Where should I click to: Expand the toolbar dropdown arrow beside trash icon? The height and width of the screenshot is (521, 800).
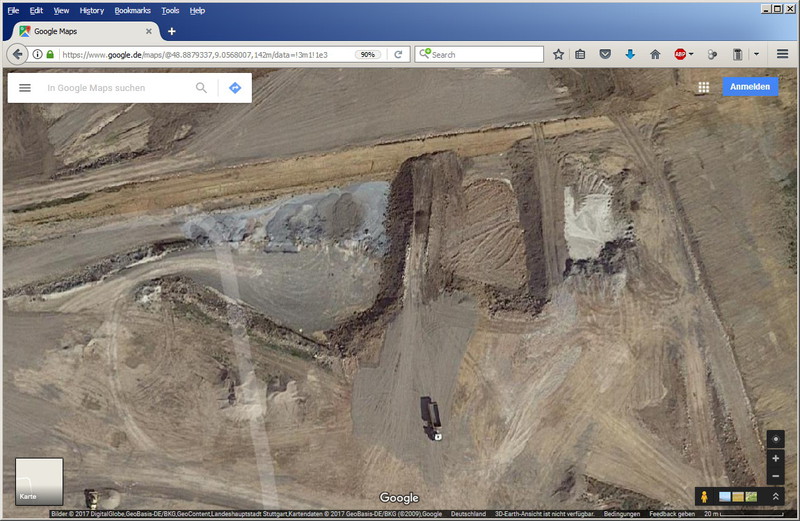point(756,54)
